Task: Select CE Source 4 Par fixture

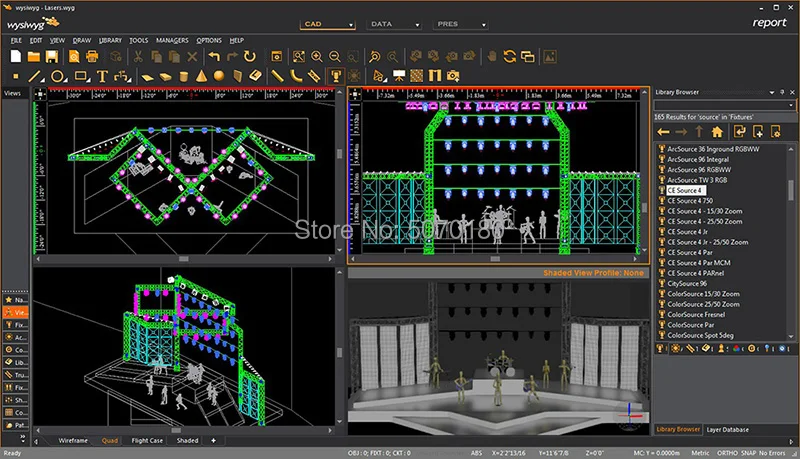Action: pyautogui.click(x=690, y=252)
